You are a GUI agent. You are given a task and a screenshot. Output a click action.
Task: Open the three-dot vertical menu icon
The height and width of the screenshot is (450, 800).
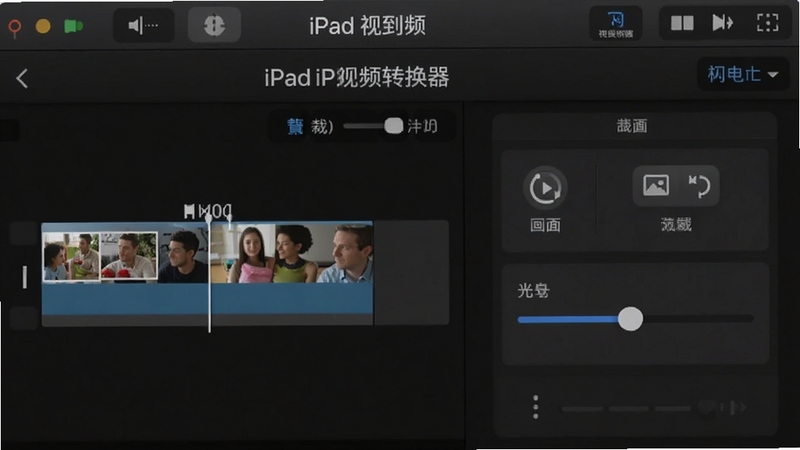click(535, 407)
